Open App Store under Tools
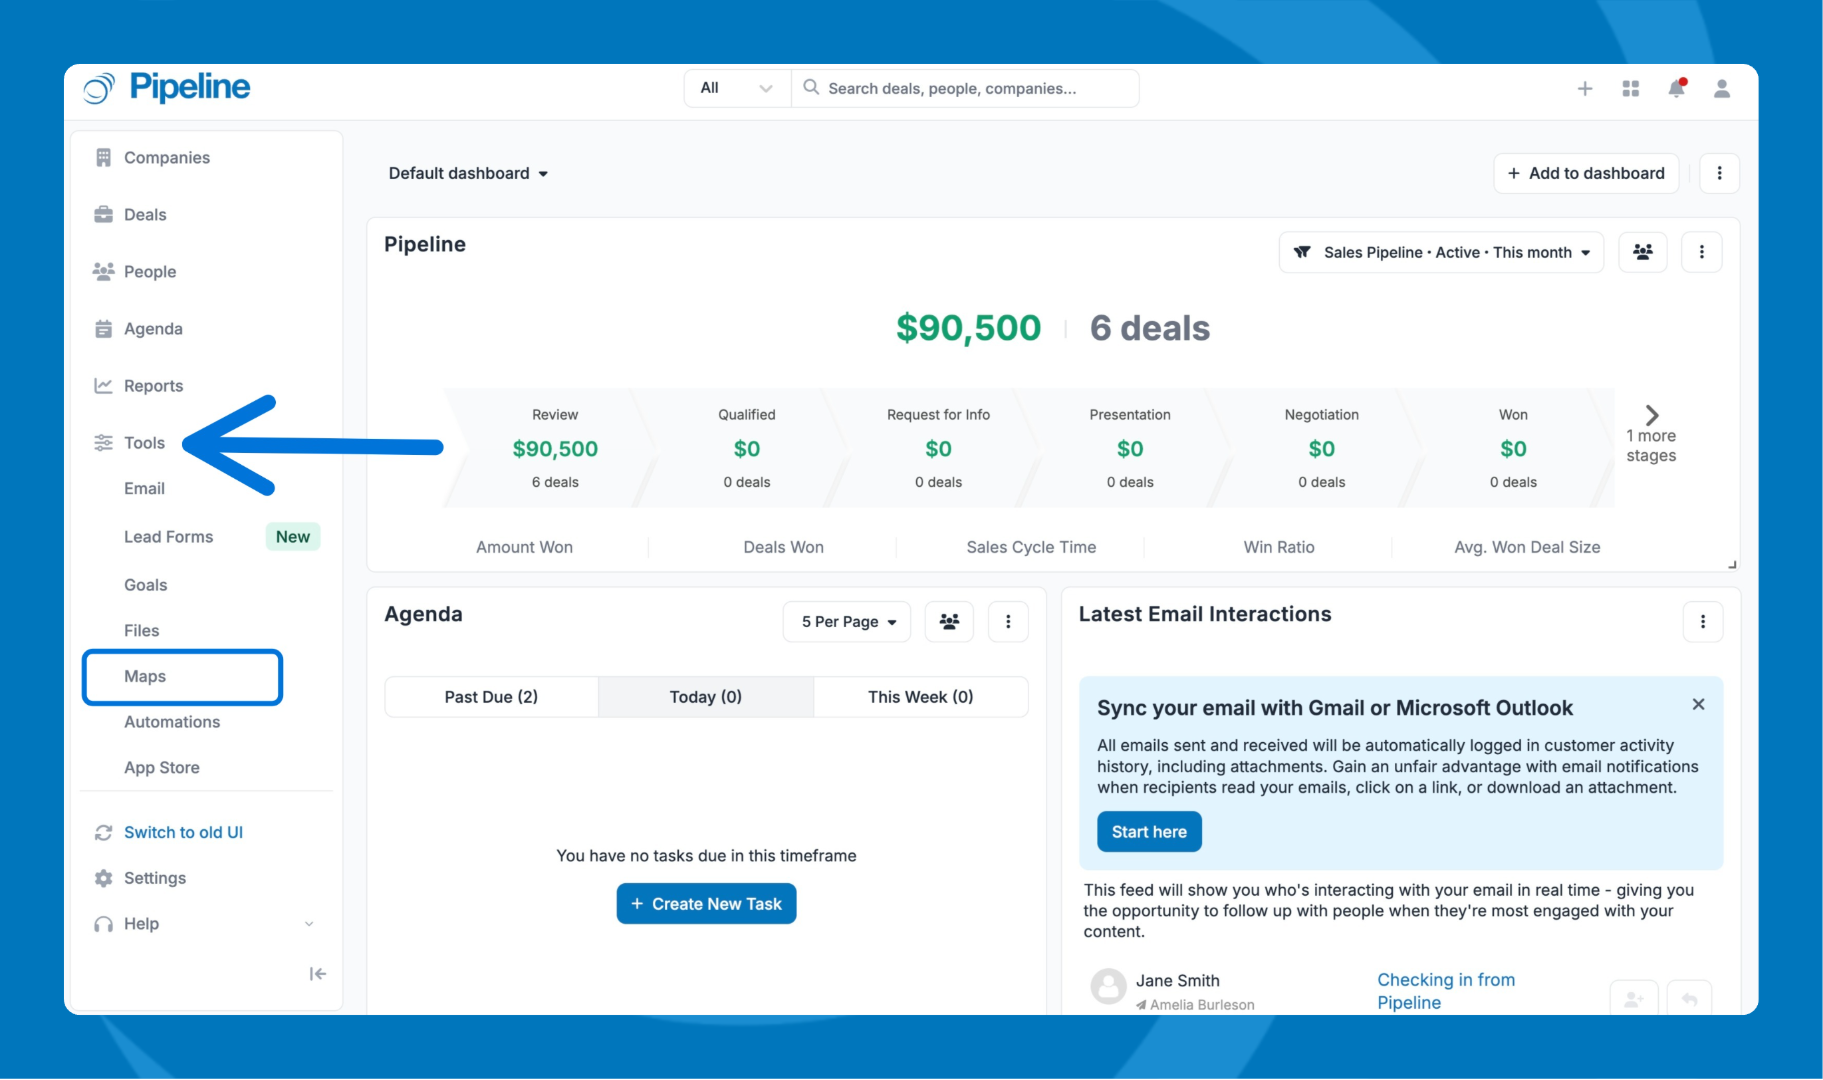1823x1080 pixels. [162, 767]
